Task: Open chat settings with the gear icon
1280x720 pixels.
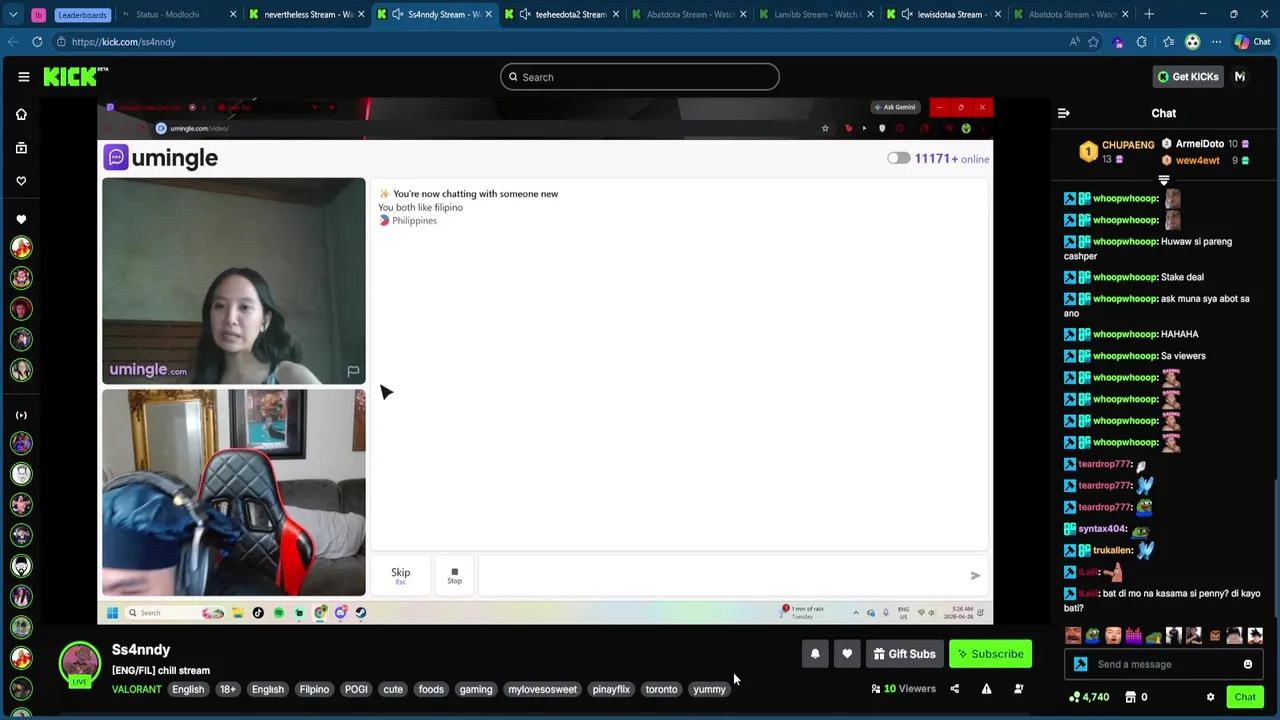Action: (1210, 697)
